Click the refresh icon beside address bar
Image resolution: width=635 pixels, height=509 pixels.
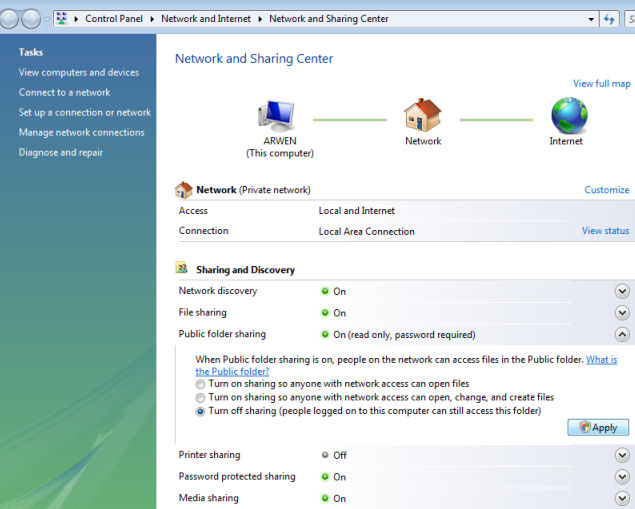click(609, 19)
